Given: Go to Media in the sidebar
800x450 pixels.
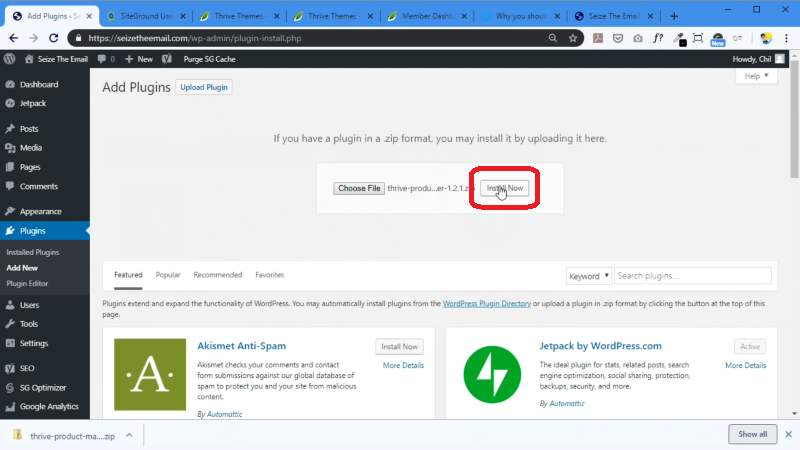Looking at the screenshot, I should pyautogui.click(x=31, y=148).
